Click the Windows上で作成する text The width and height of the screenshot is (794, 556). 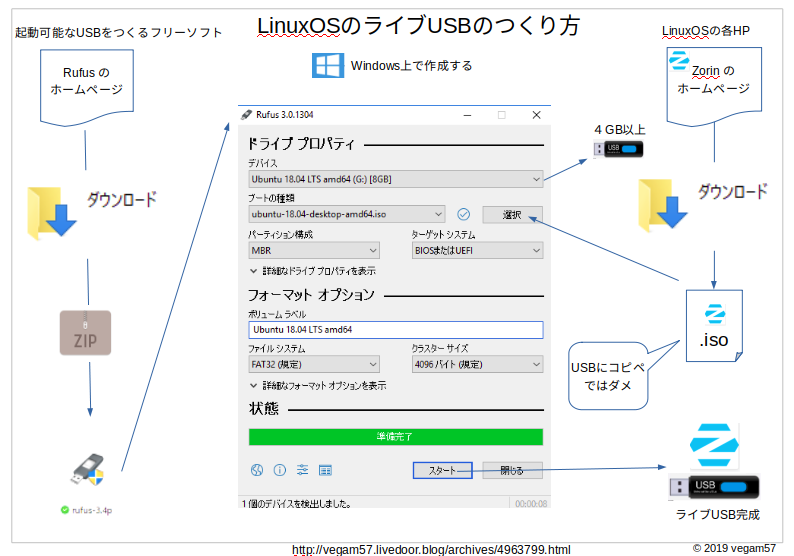pos(412,66)
